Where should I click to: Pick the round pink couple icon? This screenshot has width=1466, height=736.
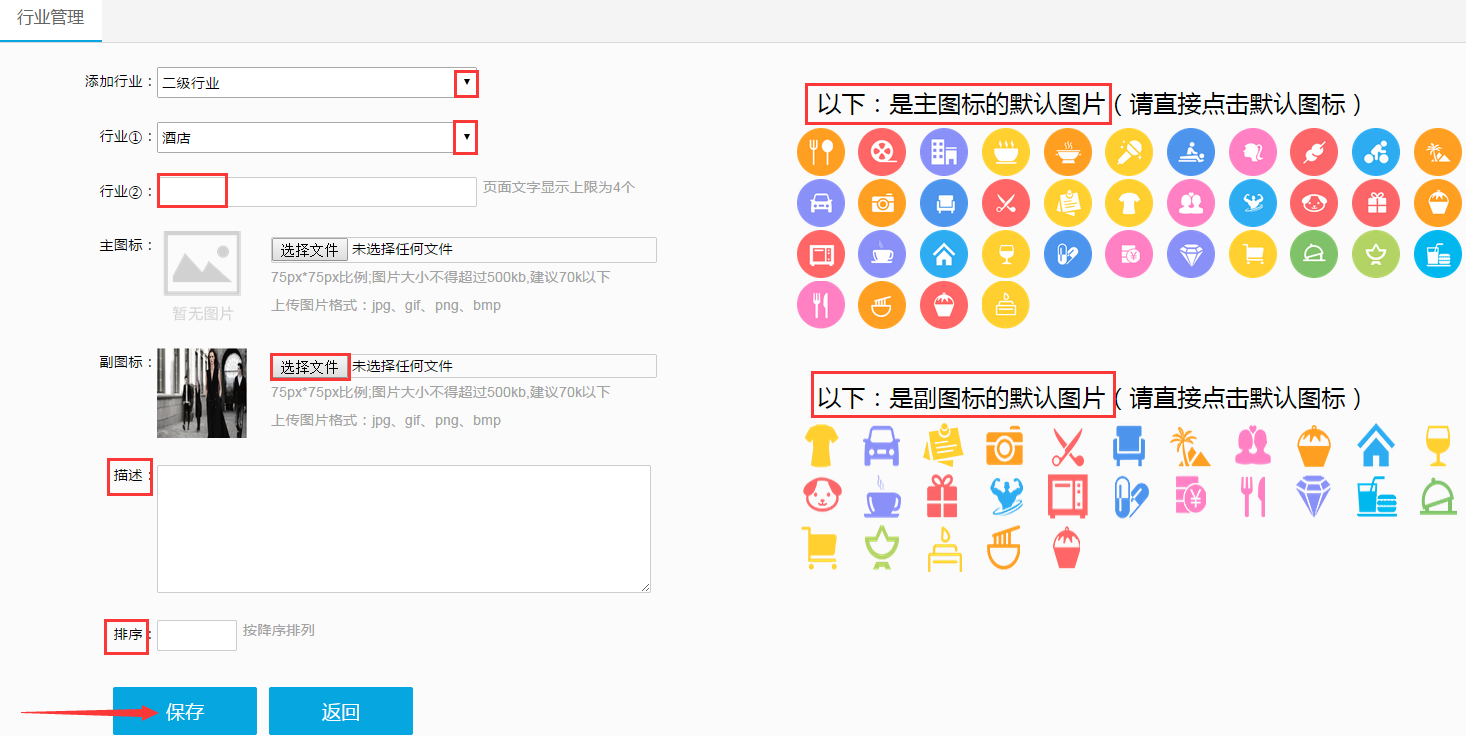pyautogui.click(x=1191, y=203)
